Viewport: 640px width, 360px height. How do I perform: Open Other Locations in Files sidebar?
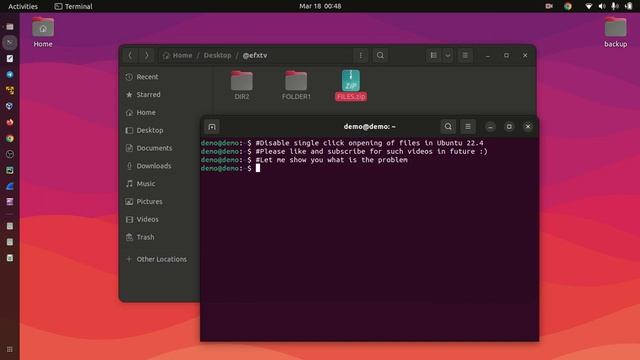pyautogui.click(x=160, y=259)
